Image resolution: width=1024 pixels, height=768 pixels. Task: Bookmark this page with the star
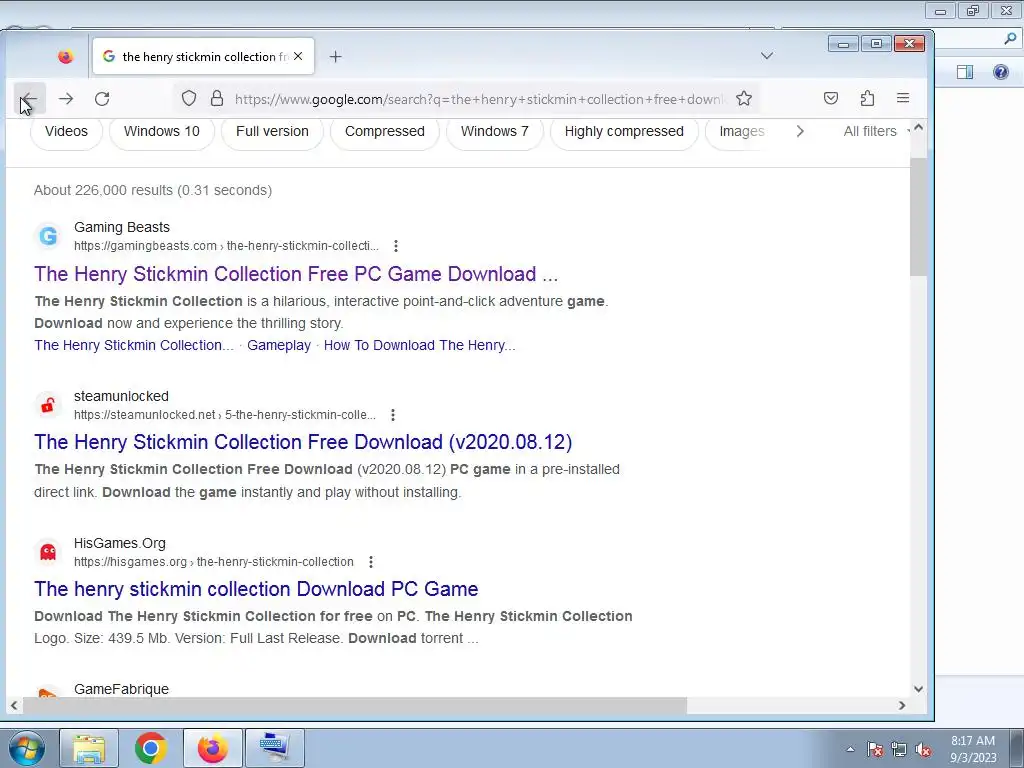click(x=744, y=99)
